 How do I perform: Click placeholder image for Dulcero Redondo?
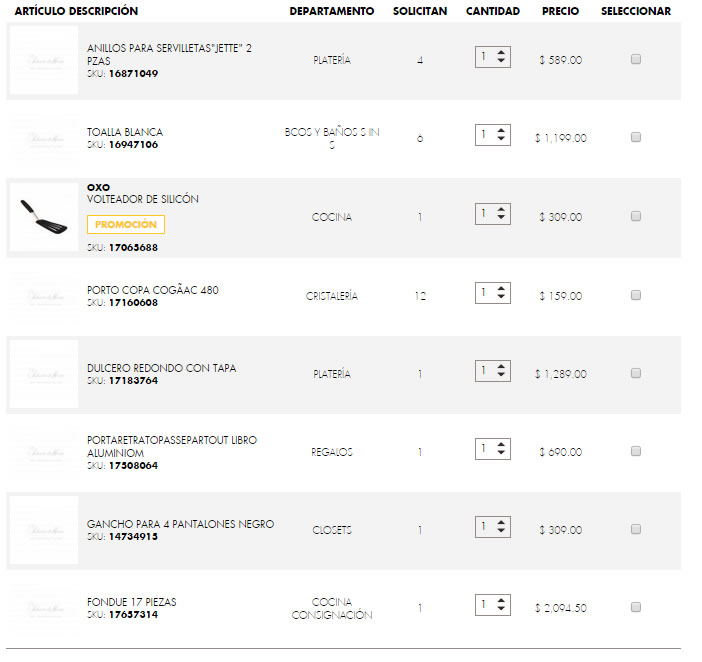(43, 374)
